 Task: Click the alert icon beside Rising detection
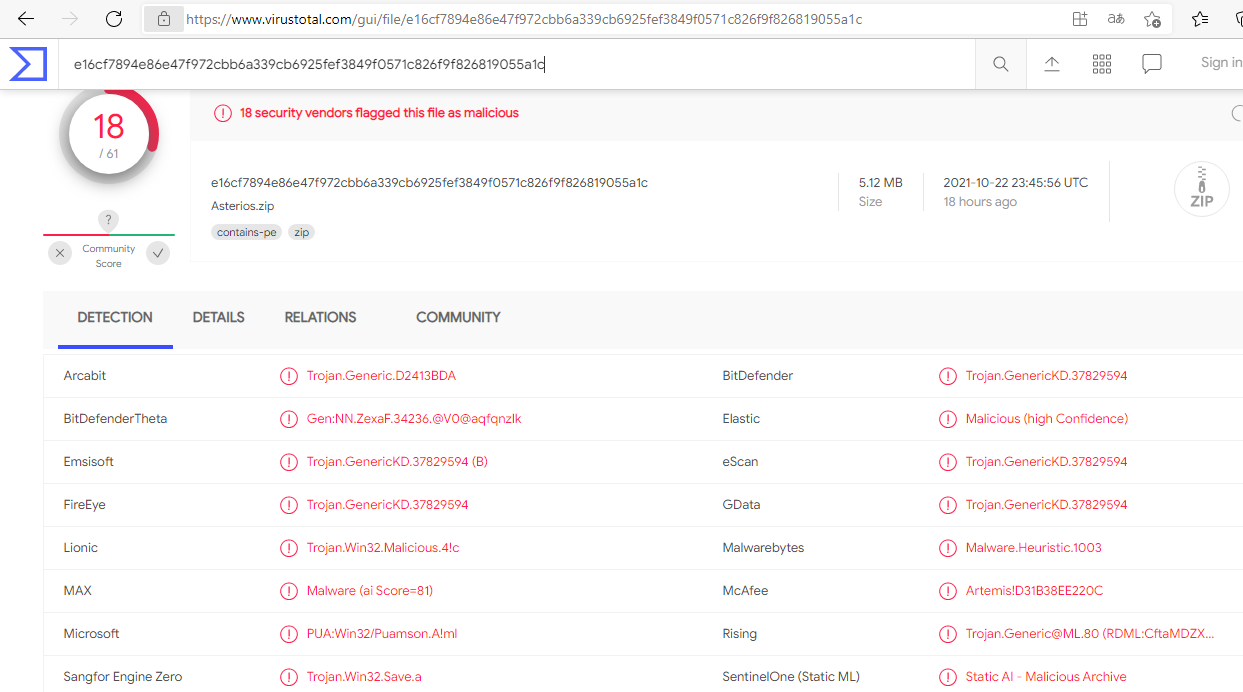[x=948, y=634]
